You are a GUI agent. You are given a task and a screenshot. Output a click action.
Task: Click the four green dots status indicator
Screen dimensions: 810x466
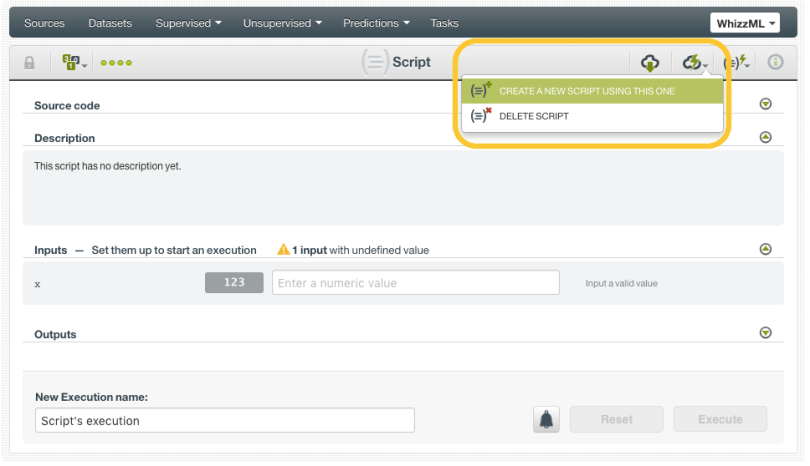(x=116, y=63)
